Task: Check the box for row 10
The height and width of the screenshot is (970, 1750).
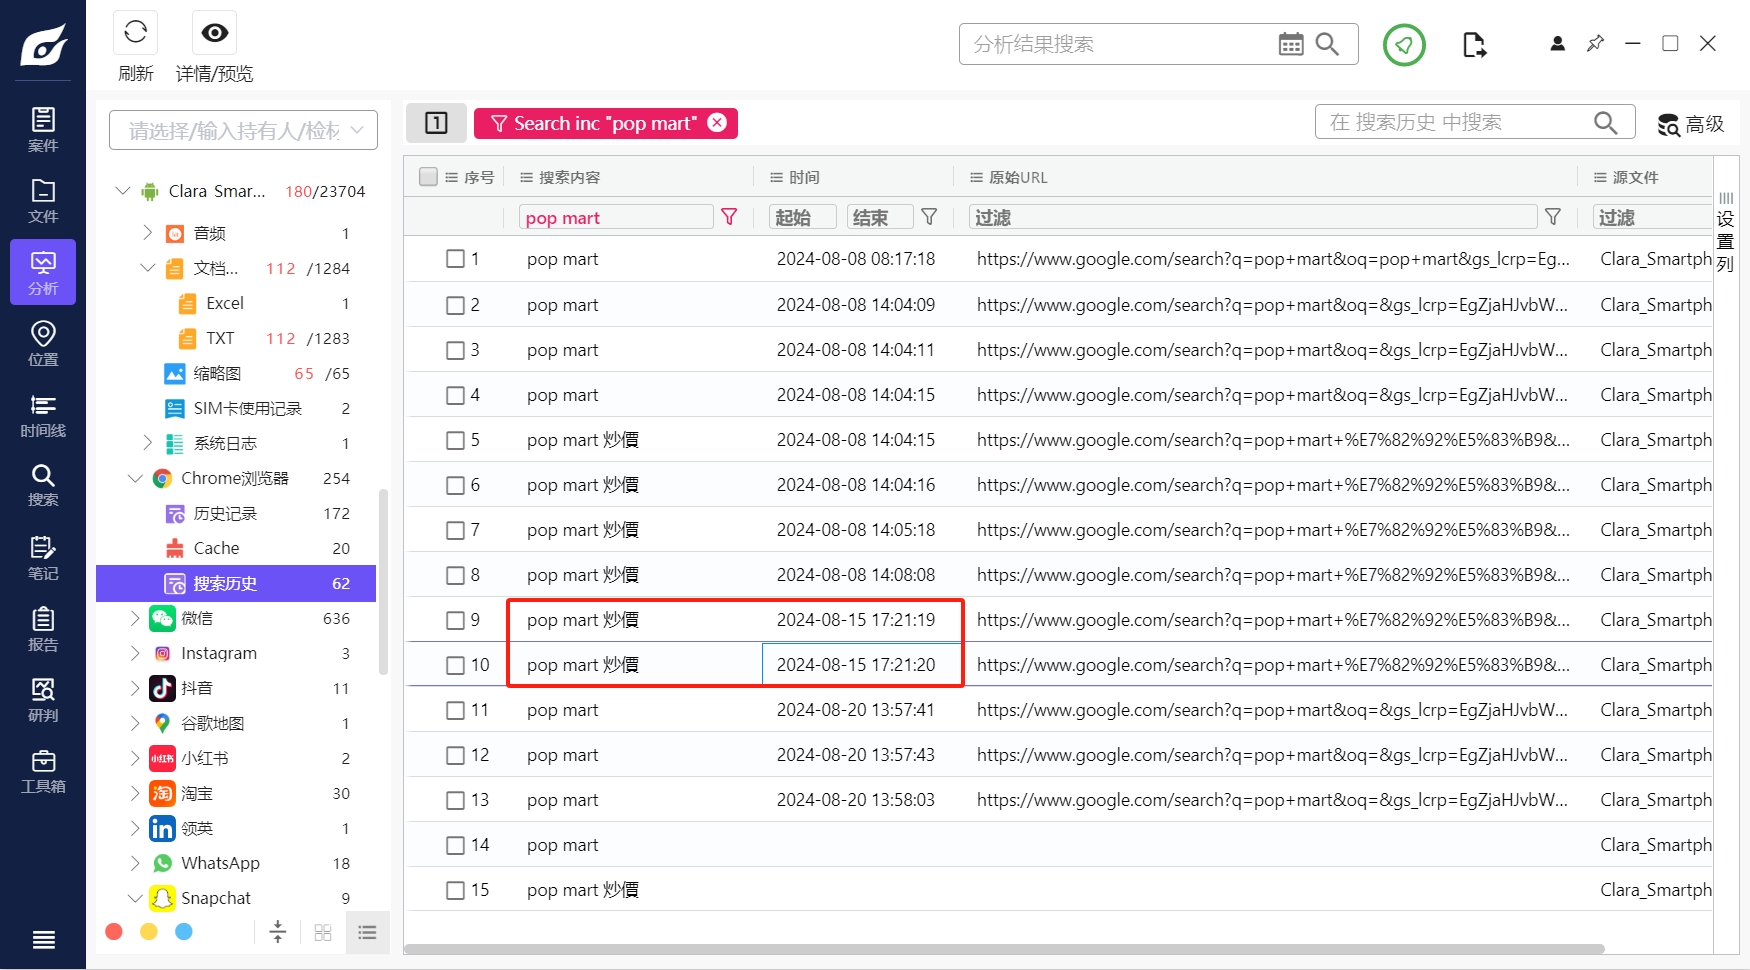Action: (x=455, y=665)
